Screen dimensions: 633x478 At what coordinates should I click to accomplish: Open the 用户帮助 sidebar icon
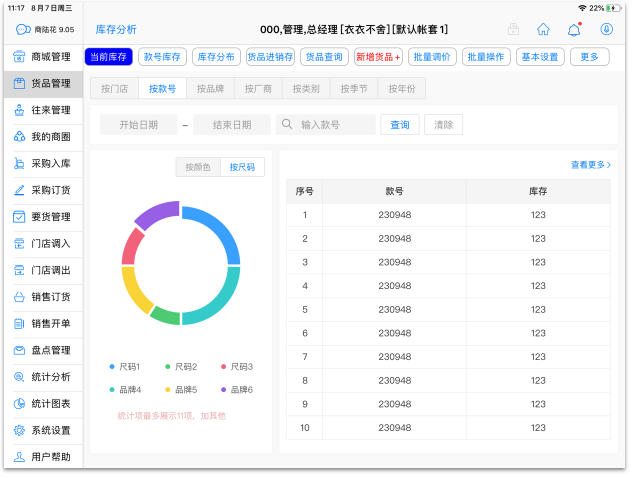19,457
